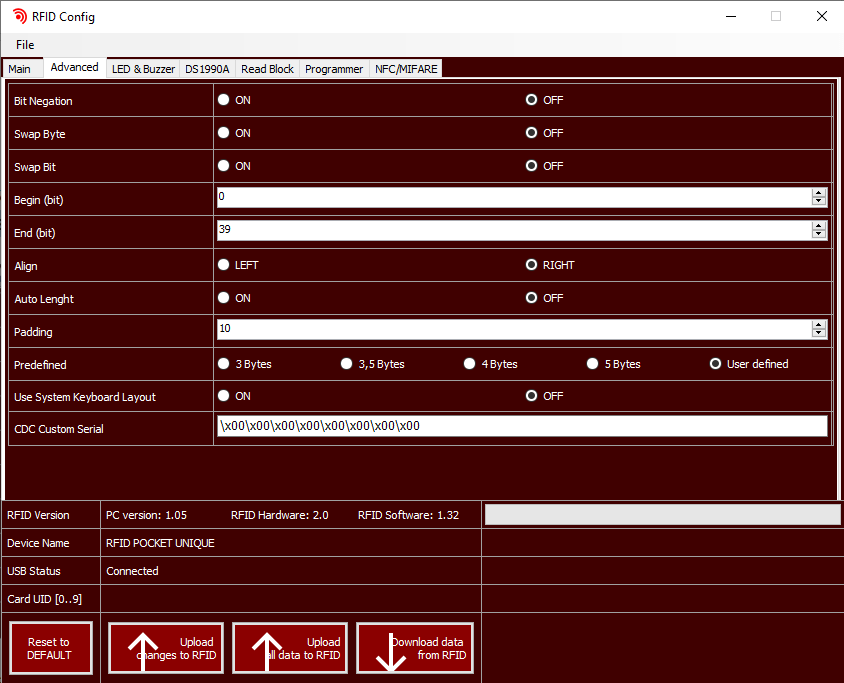
Task: Open the File menu
Action: [x=25, y=45]
